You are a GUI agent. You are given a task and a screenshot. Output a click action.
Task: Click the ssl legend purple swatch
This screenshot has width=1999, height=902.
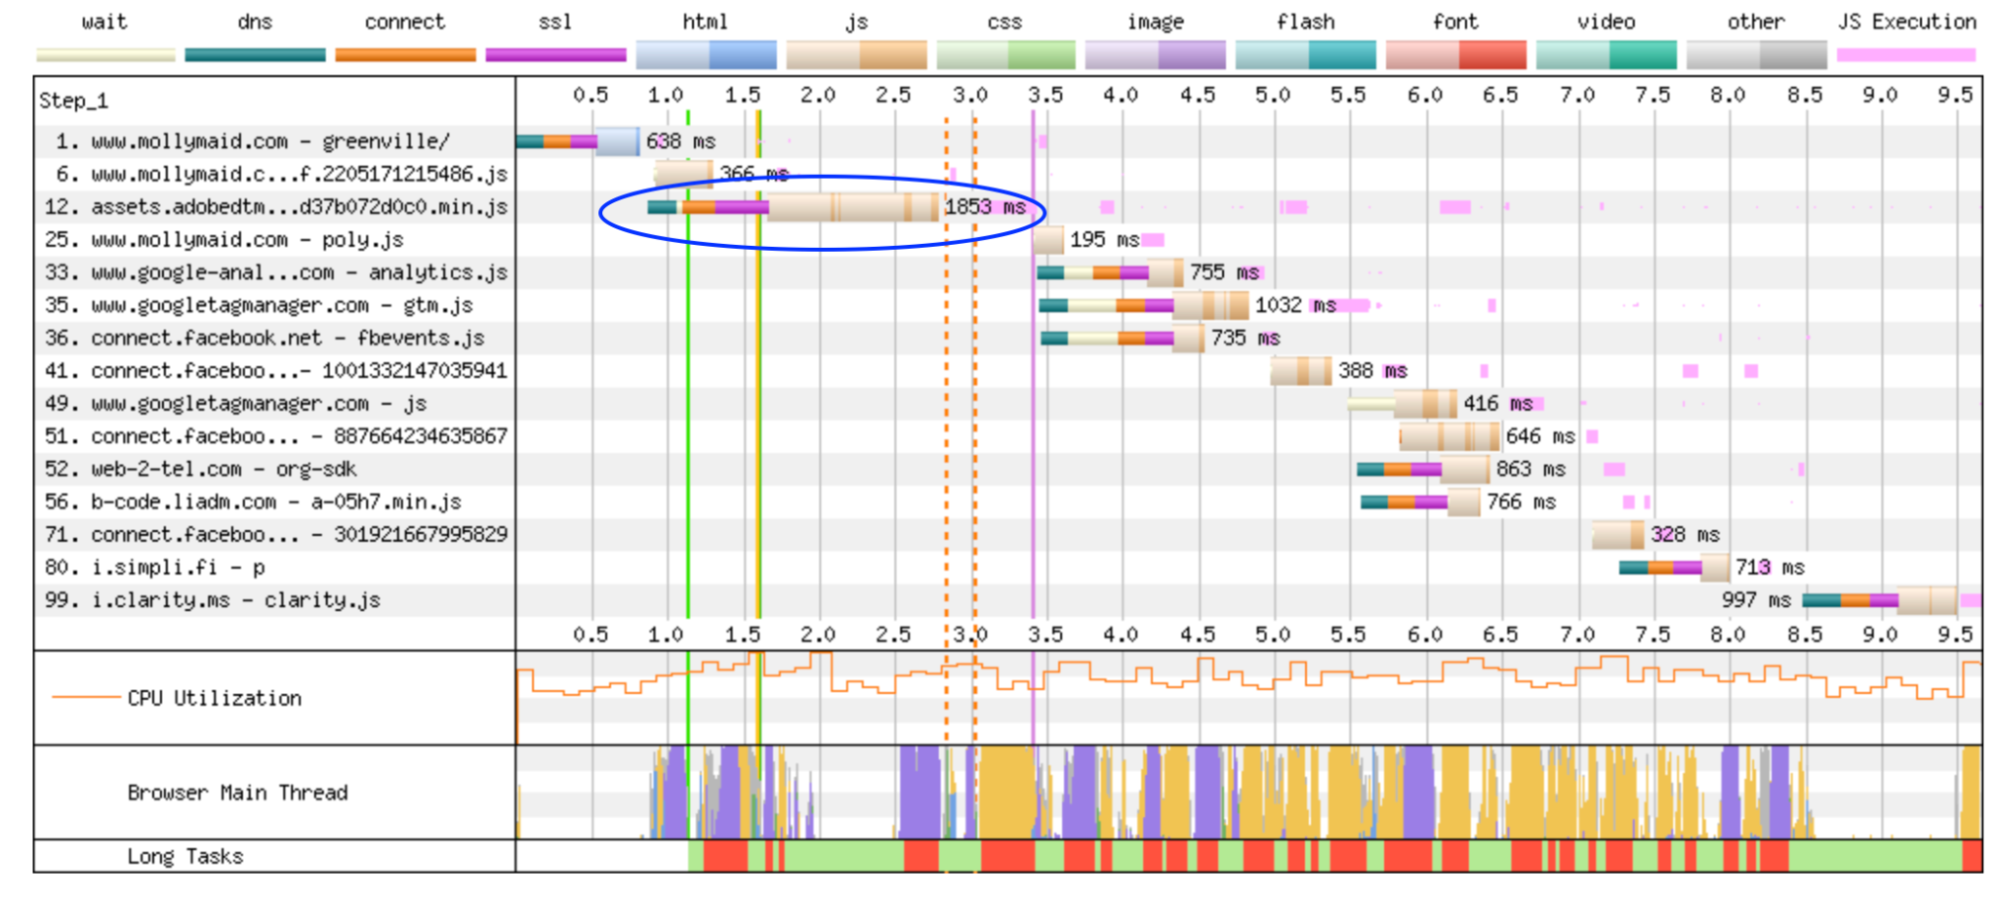click(555, 55)
